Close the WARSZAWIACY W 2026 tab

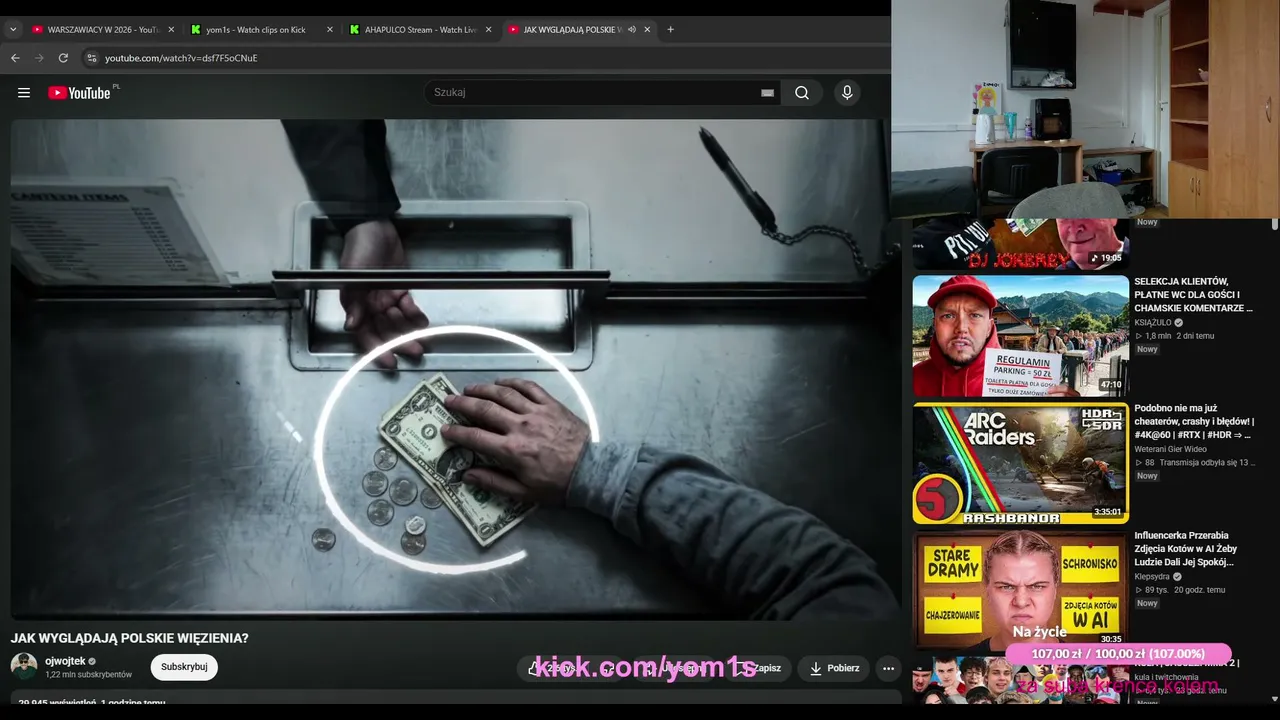coord(171,29)
